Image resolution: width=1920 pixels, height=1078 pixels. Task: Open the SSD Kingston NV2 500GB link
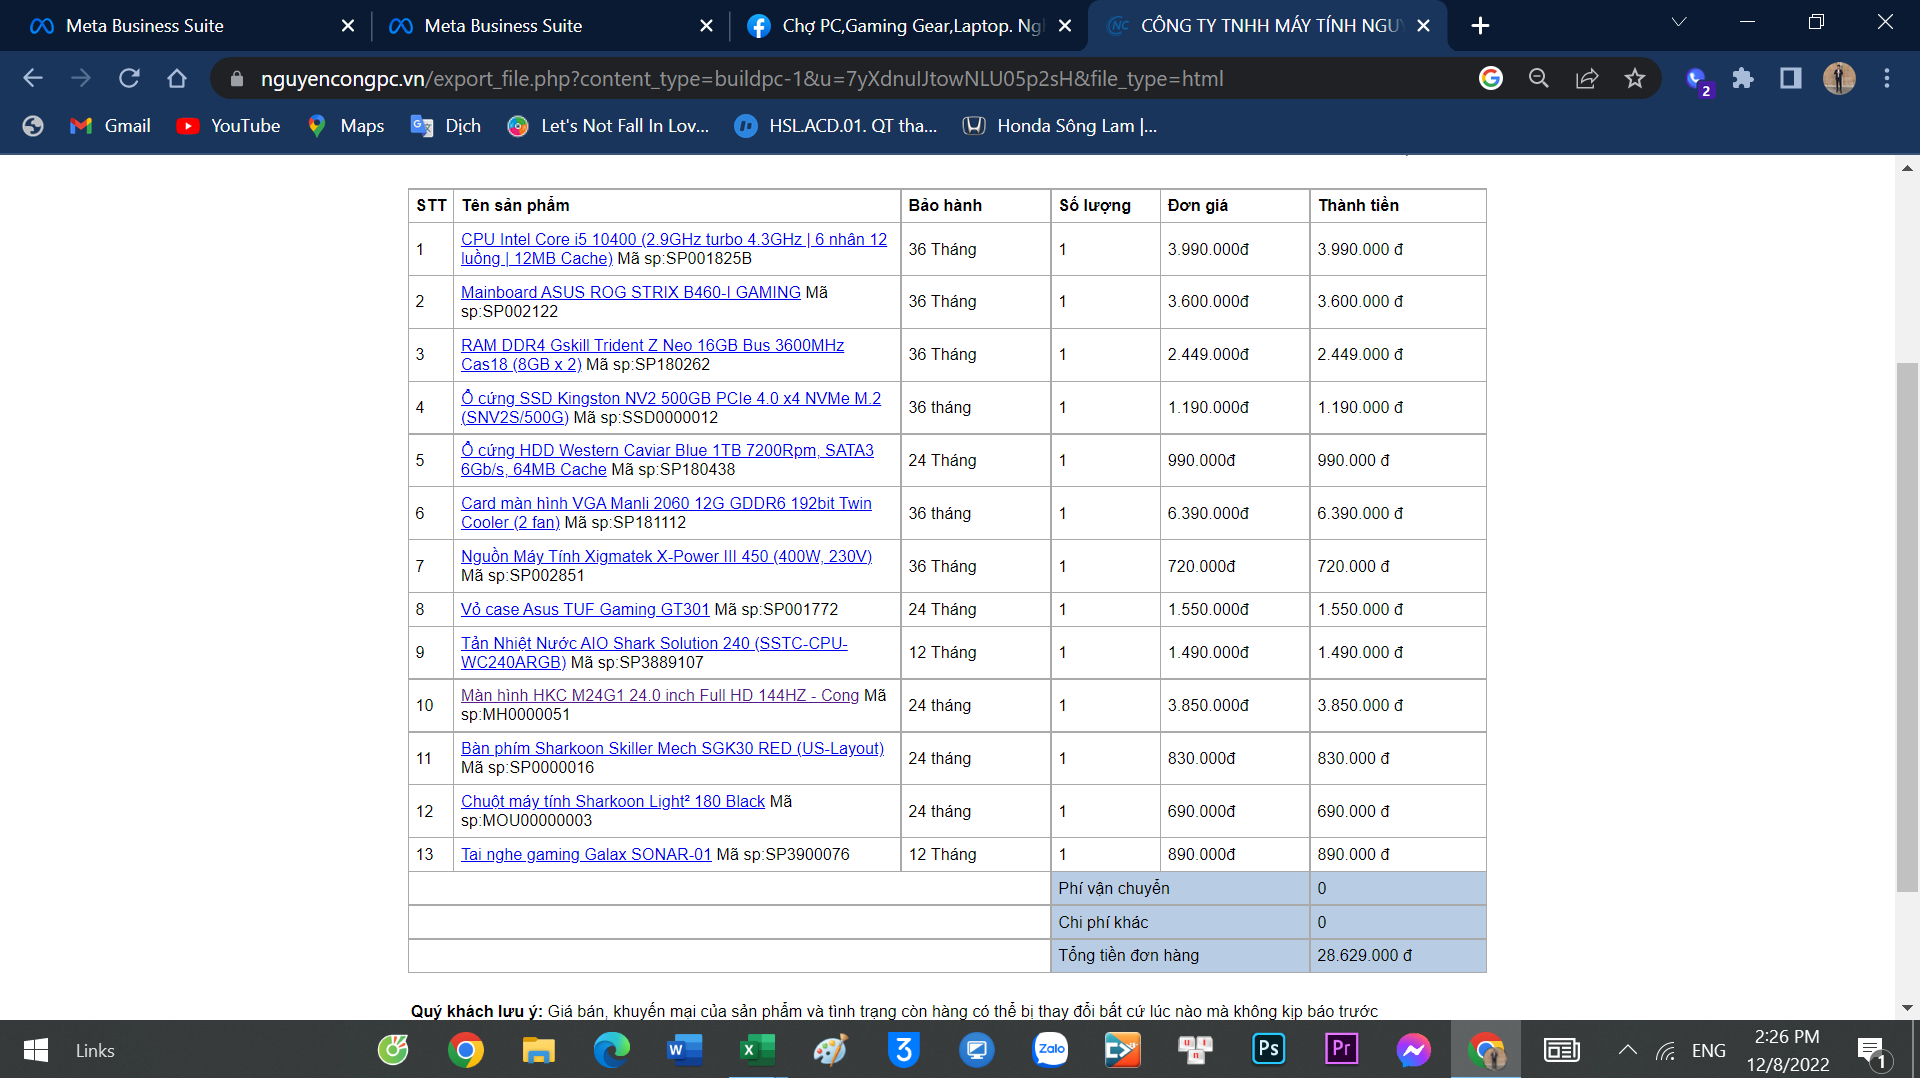671,408
